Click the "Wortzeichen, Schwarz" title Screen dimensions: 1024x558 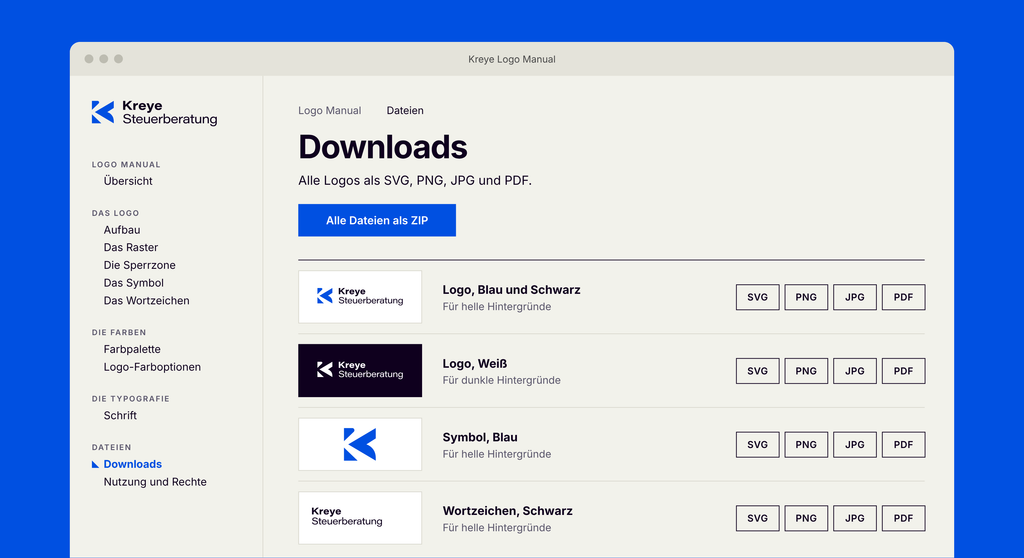click(507, 511)
